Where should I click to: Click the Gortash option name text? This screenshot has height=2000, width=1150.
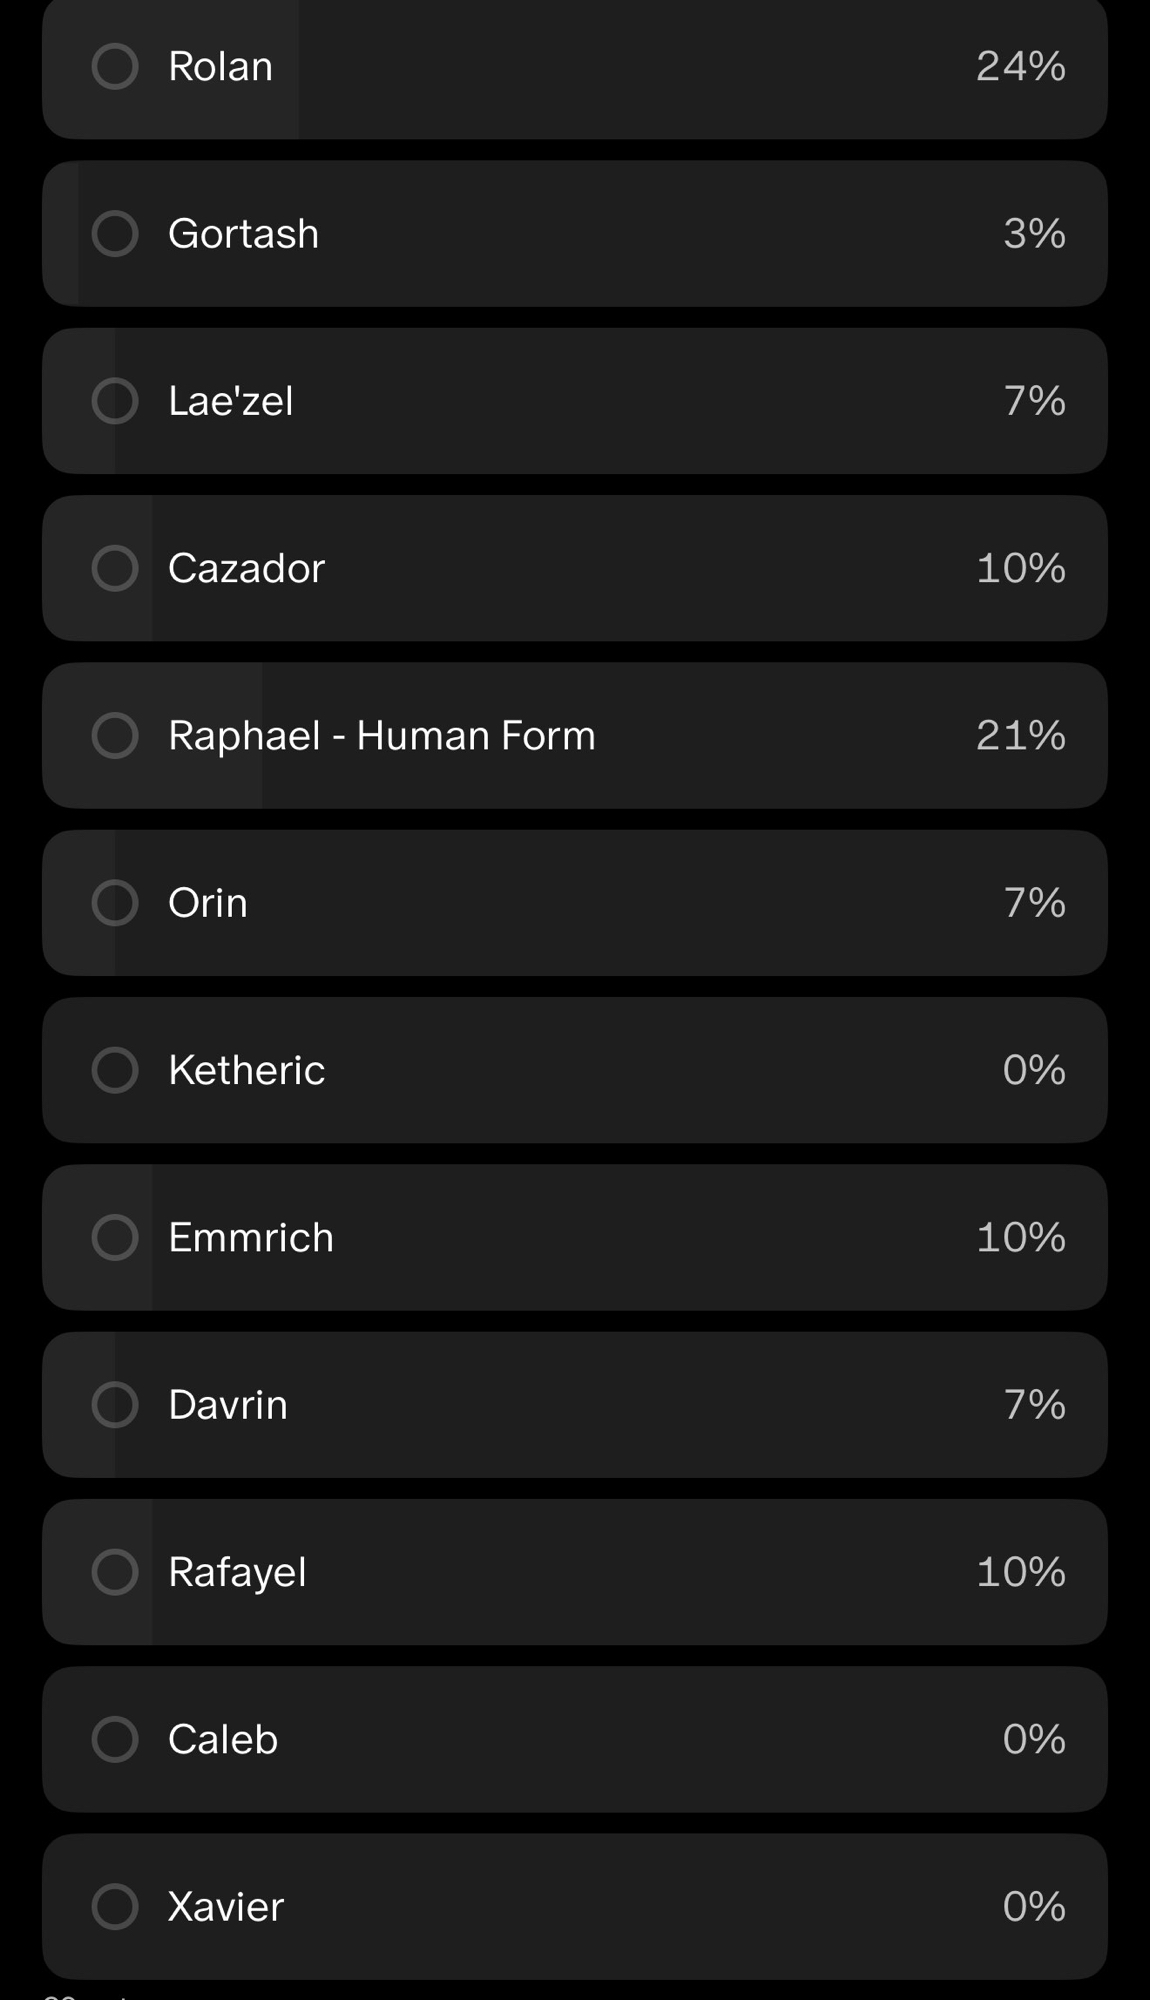(243, 234)
